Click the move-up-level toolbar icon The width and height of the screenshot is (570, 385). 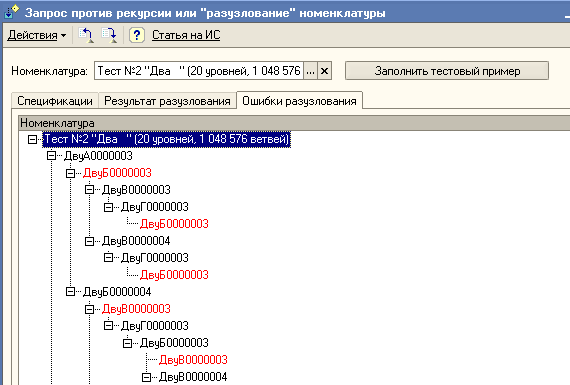pos(86,35)
